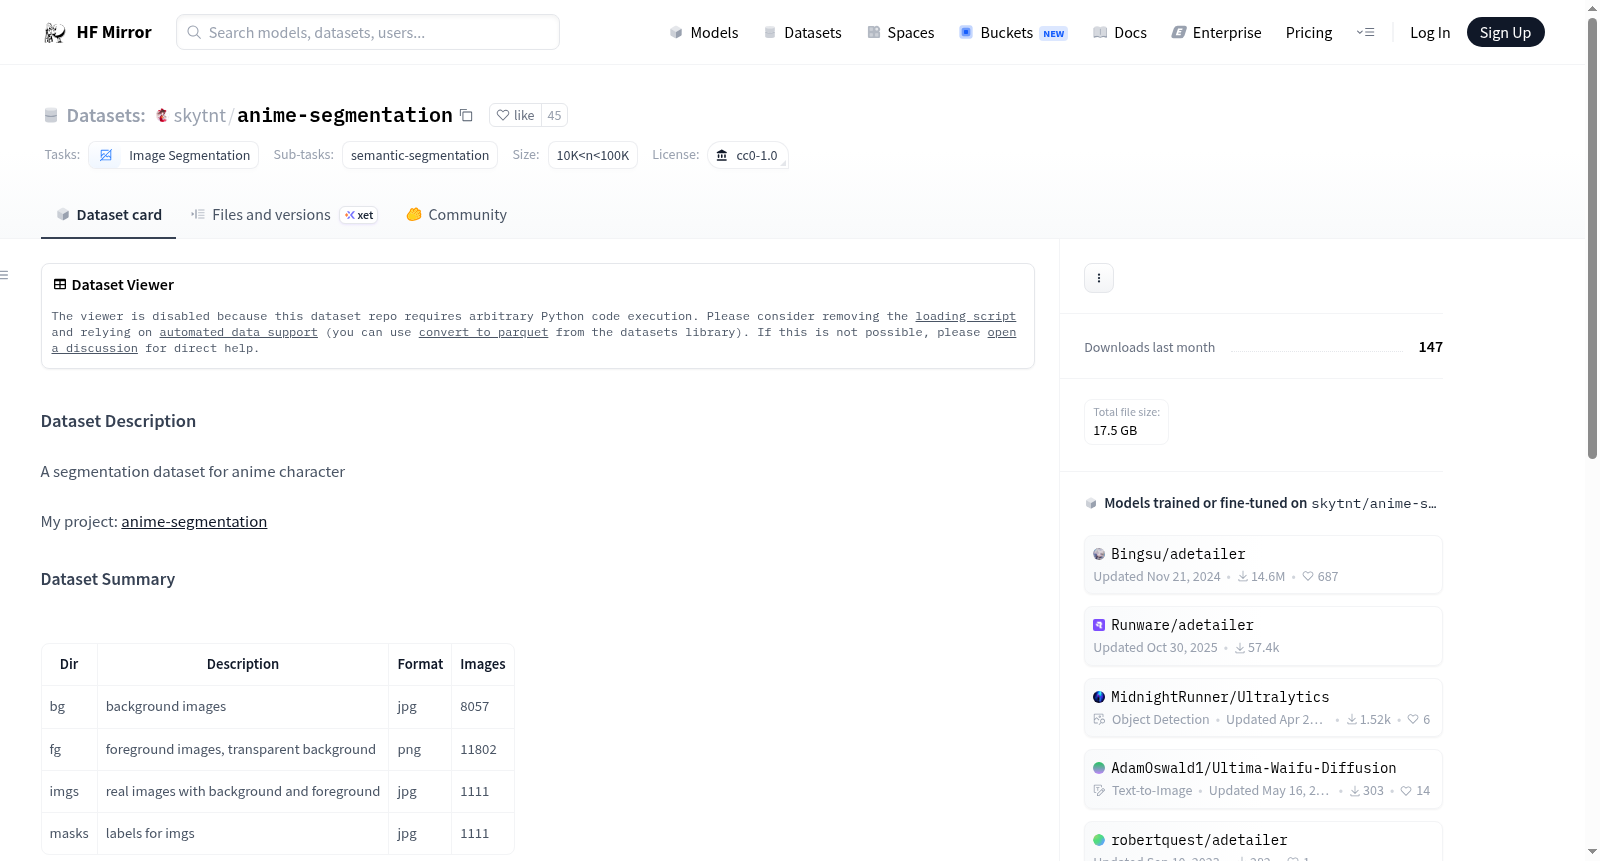
Task: Open the Docs nav item
Action: pos(1119,33)
